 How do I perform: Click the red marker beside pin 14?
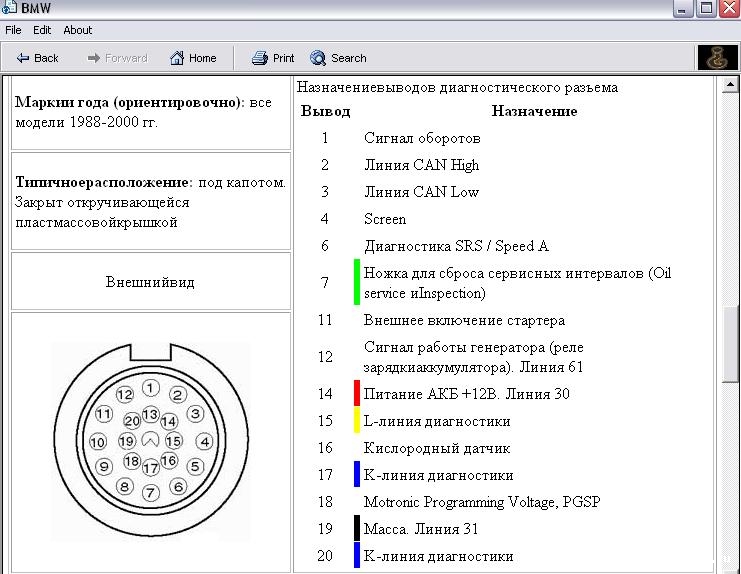[x=356, y=393]
